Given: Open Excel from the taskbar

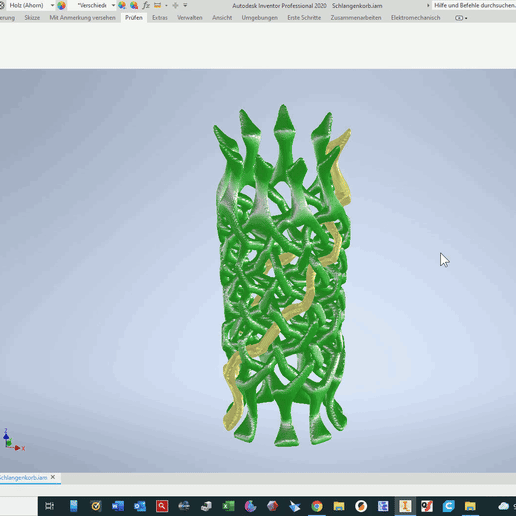Looking at the screenshot, I should [228, 506].
